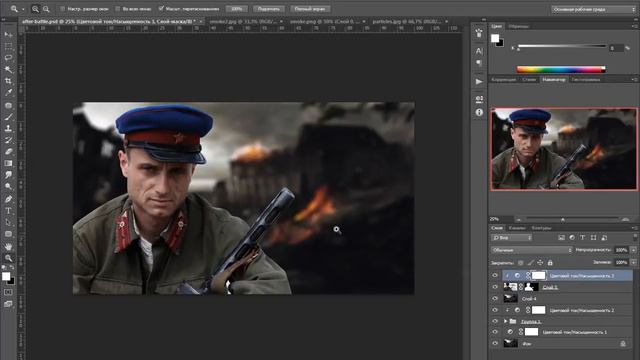
Task: Select the Move tool
Action: point(8,35)
